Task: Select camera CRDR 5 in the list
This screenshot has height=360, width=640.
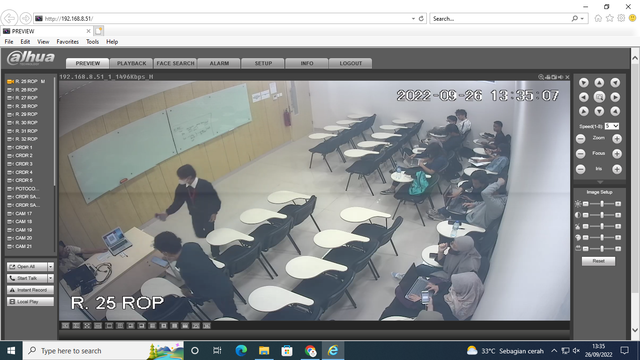Action: tap(24, 180)
